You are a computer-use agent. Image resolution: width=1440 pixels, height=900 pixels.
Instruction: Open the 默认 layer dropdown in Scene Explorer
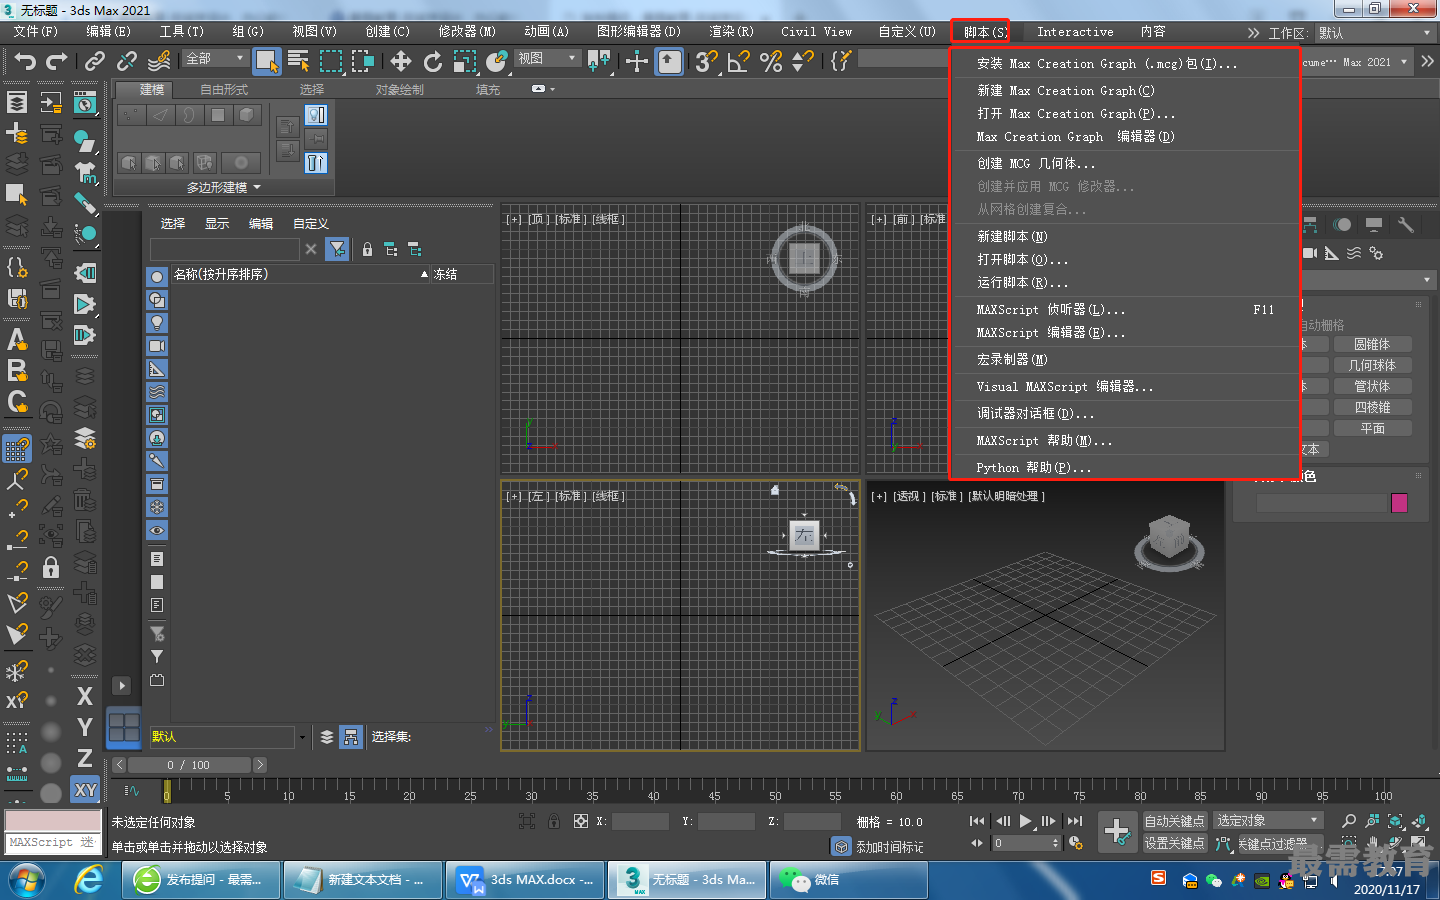[228, 737]
